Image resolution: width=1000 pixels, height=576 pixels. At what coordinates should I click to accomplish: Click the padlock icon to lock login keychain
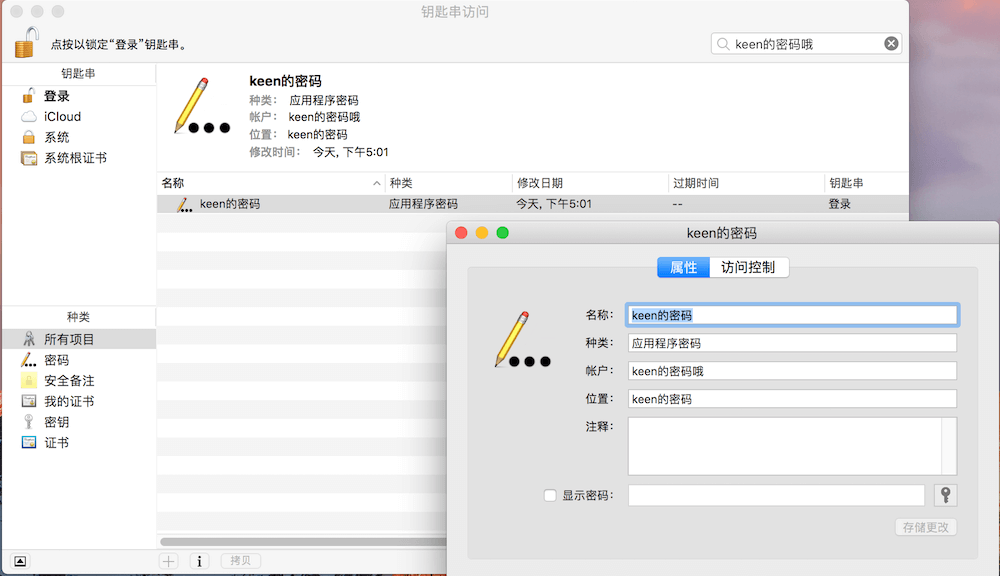coord(27,43)
